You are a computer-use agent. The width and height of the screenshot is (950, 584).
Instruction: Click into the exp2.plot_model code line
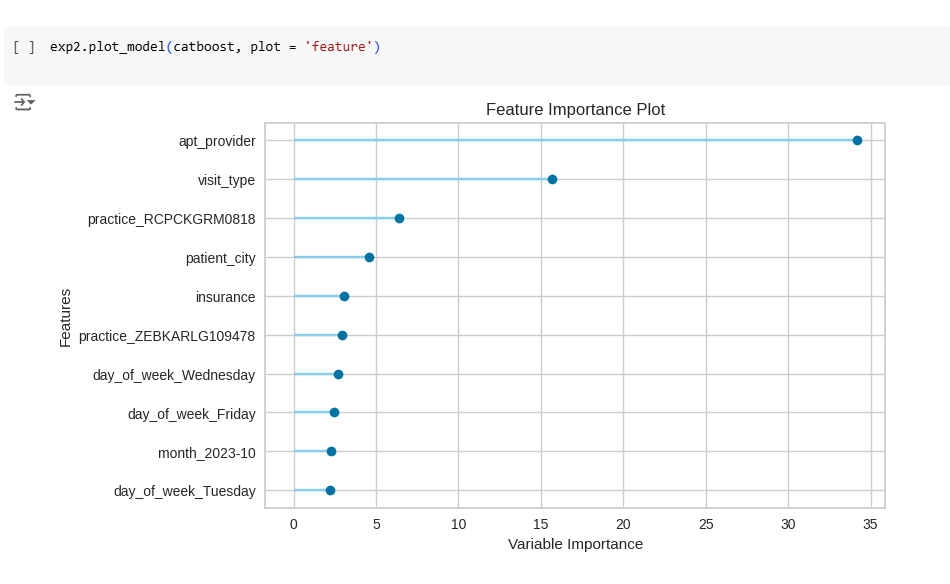(x=214, y=47)
